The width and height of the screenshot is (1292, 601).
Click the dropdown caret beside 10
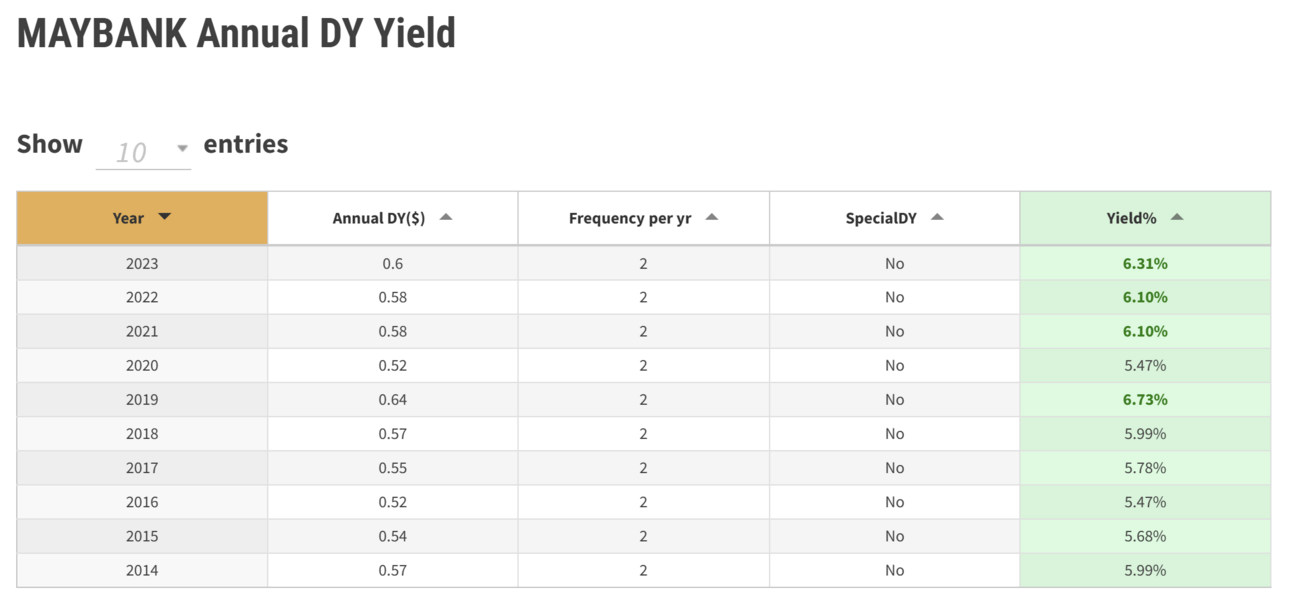click(182, 149)
